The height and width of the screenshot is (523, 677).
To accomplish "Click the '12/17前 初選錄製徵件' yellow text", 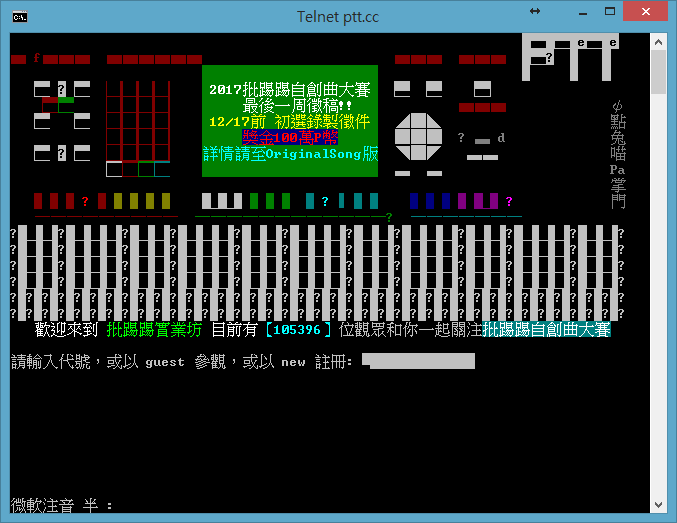I will tap(290, 122).
